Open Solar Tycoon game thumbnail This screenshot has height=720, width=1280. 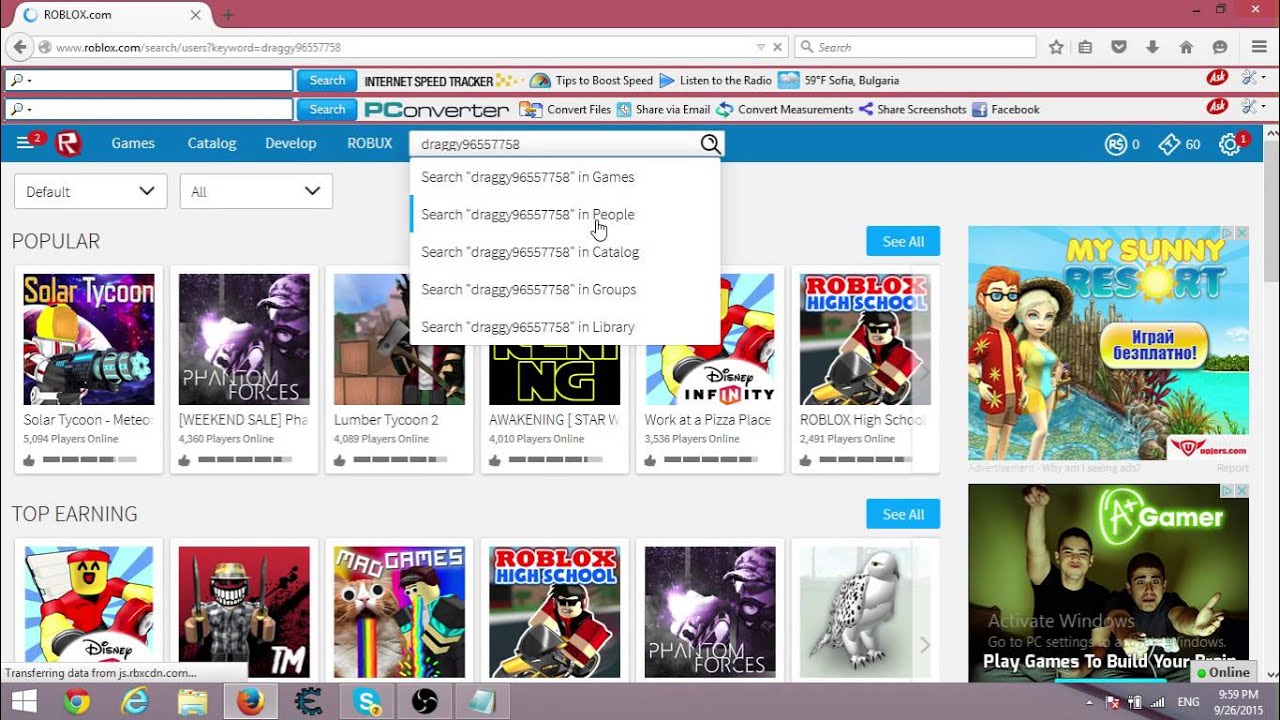click(x=89, y=339)
